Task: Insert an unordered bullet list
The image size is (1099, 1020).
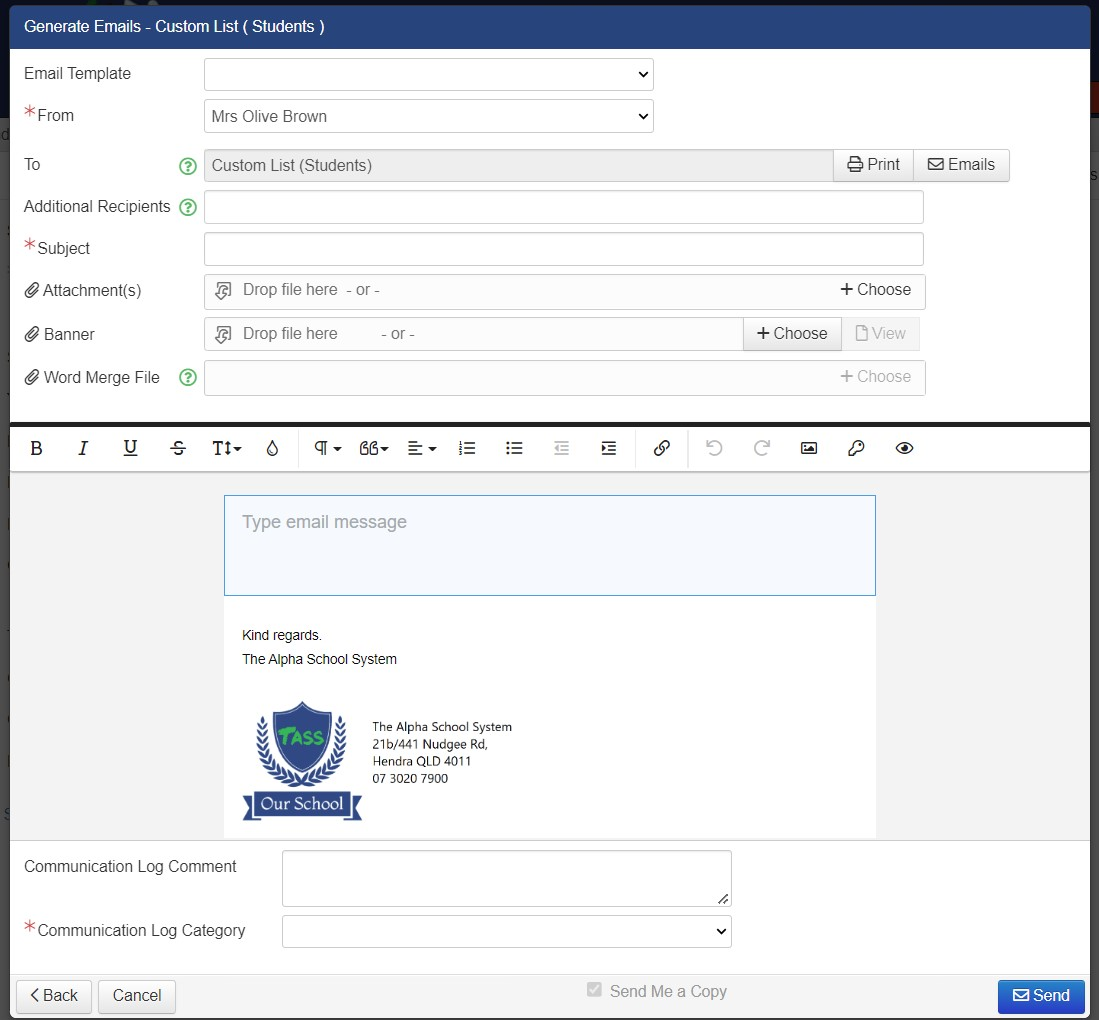Action: tap(514, 449)
